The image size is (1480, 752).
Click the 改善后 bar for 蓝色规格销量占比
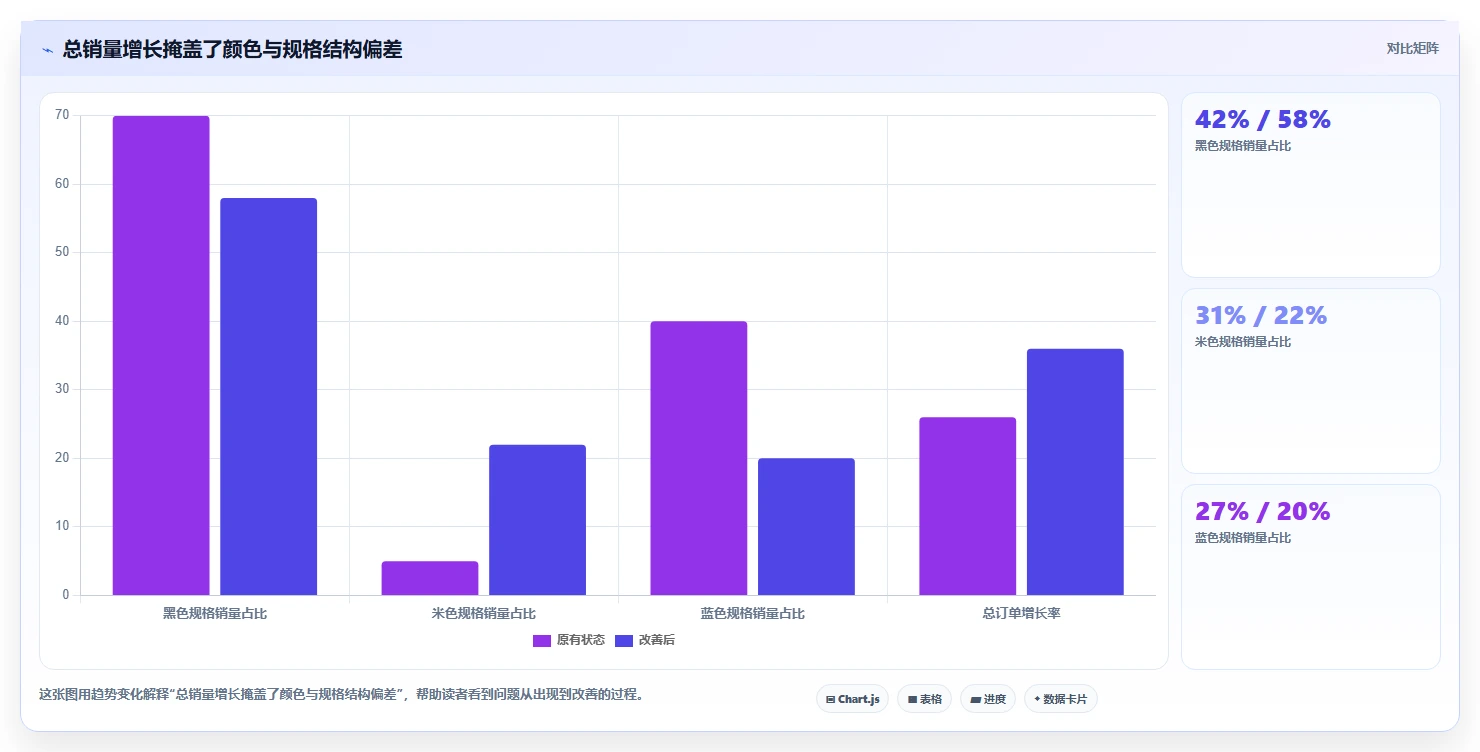tap(806, 527)
